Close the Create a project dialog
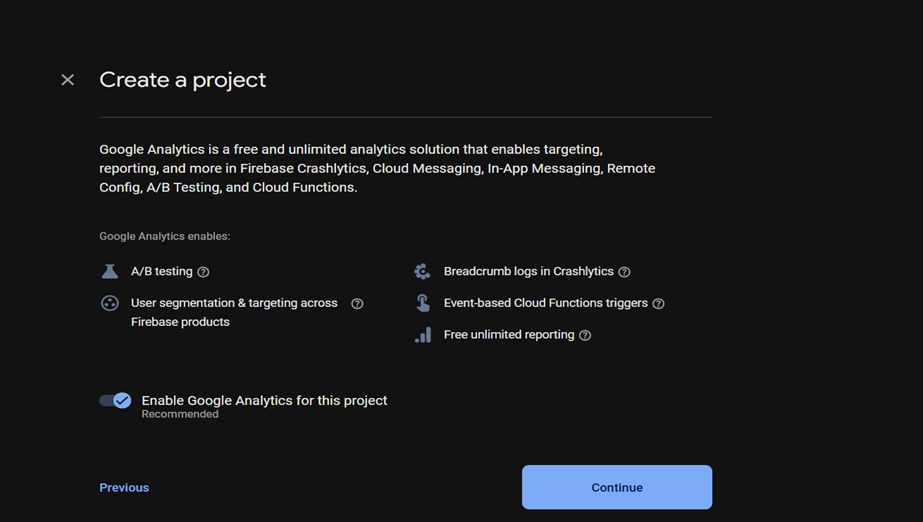The image size is (923, 522). tap(68, 80)
